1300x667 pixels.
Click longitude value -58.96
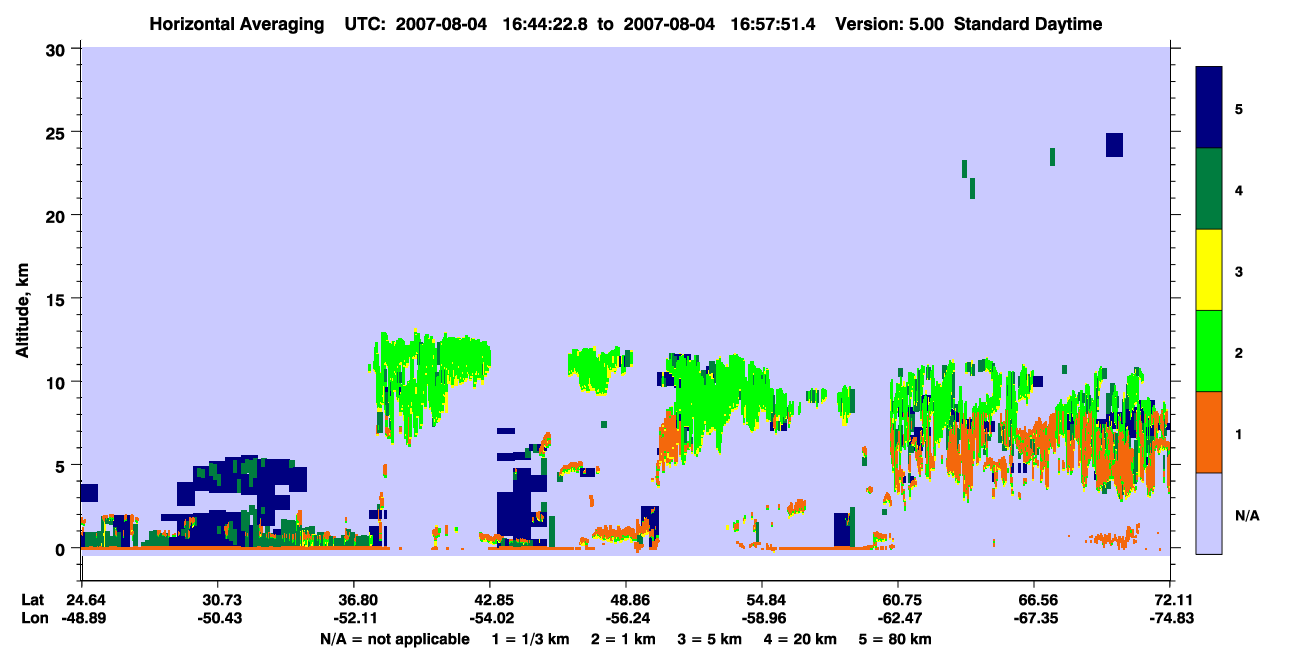point(762,619)
